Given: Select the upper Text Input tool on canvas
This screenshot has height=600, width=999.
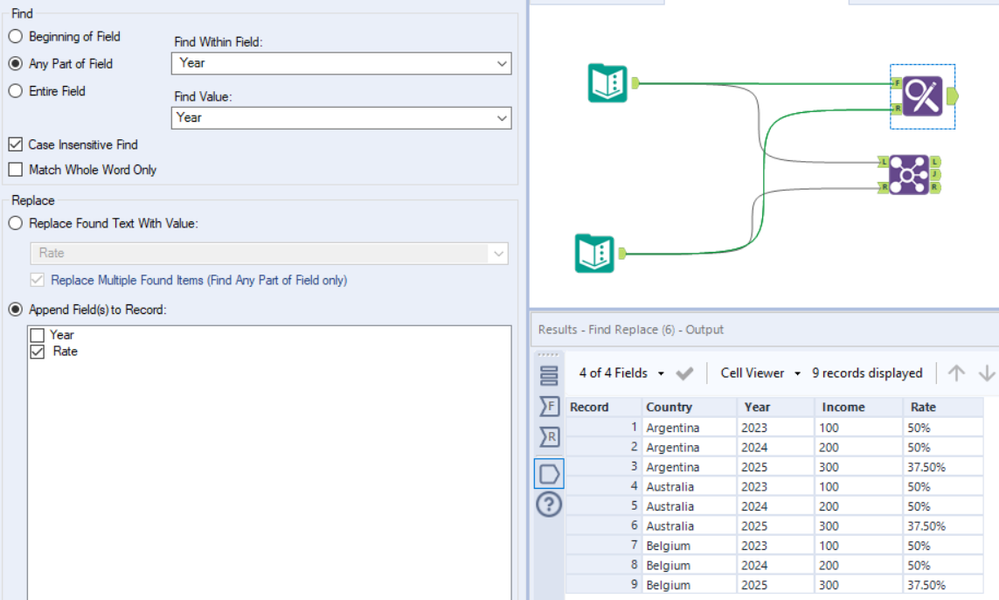Looking at the screenshot, I should [607, 83].
